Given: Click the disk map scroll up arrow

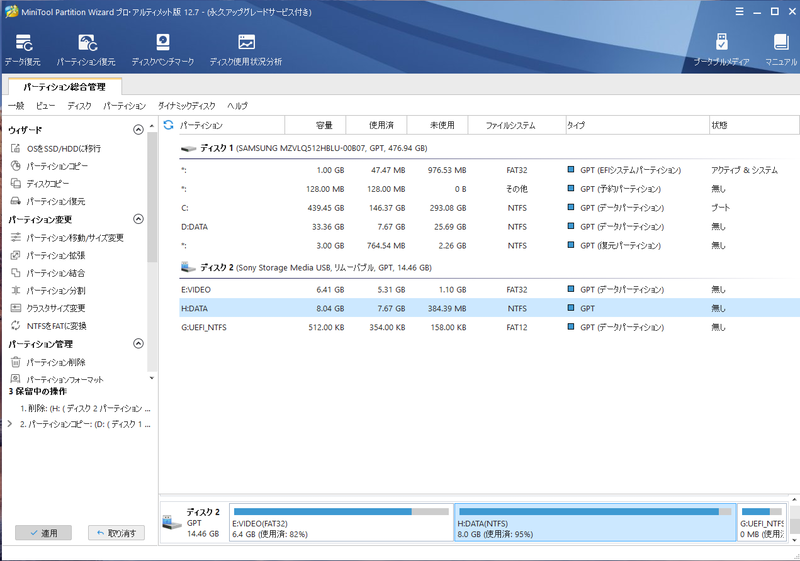Looking at the screenshot, I should coord(794,500).
